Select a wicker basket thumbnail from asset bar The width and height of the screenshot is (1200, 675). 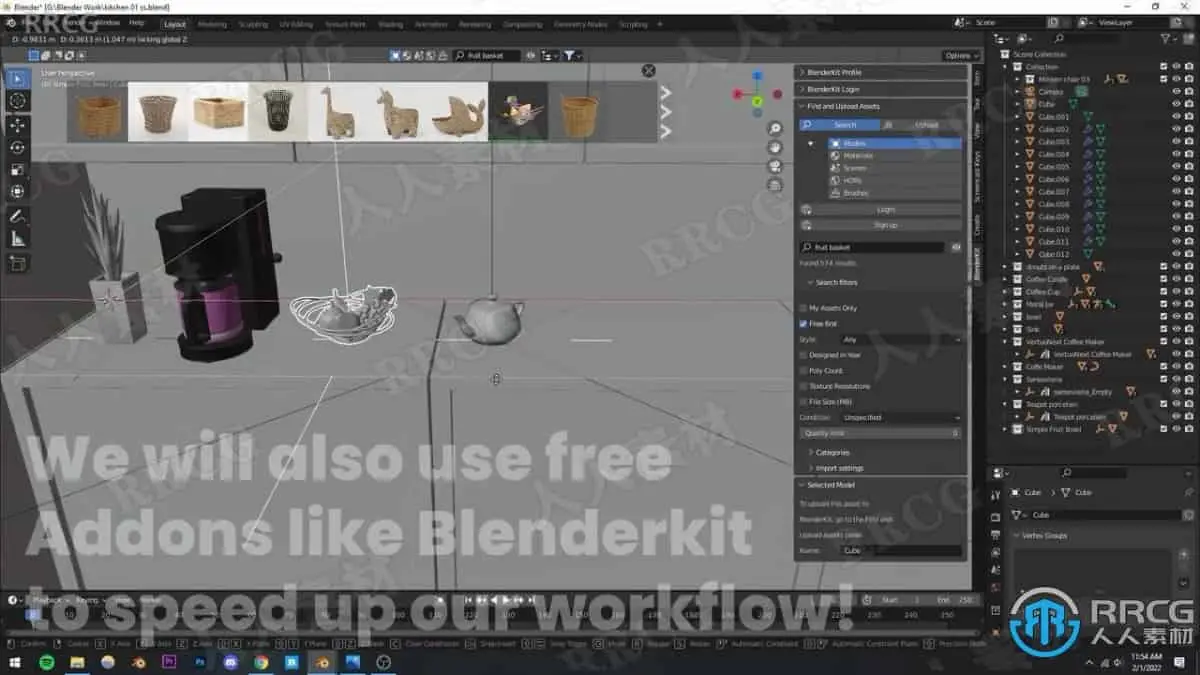(x=95, y=112)
